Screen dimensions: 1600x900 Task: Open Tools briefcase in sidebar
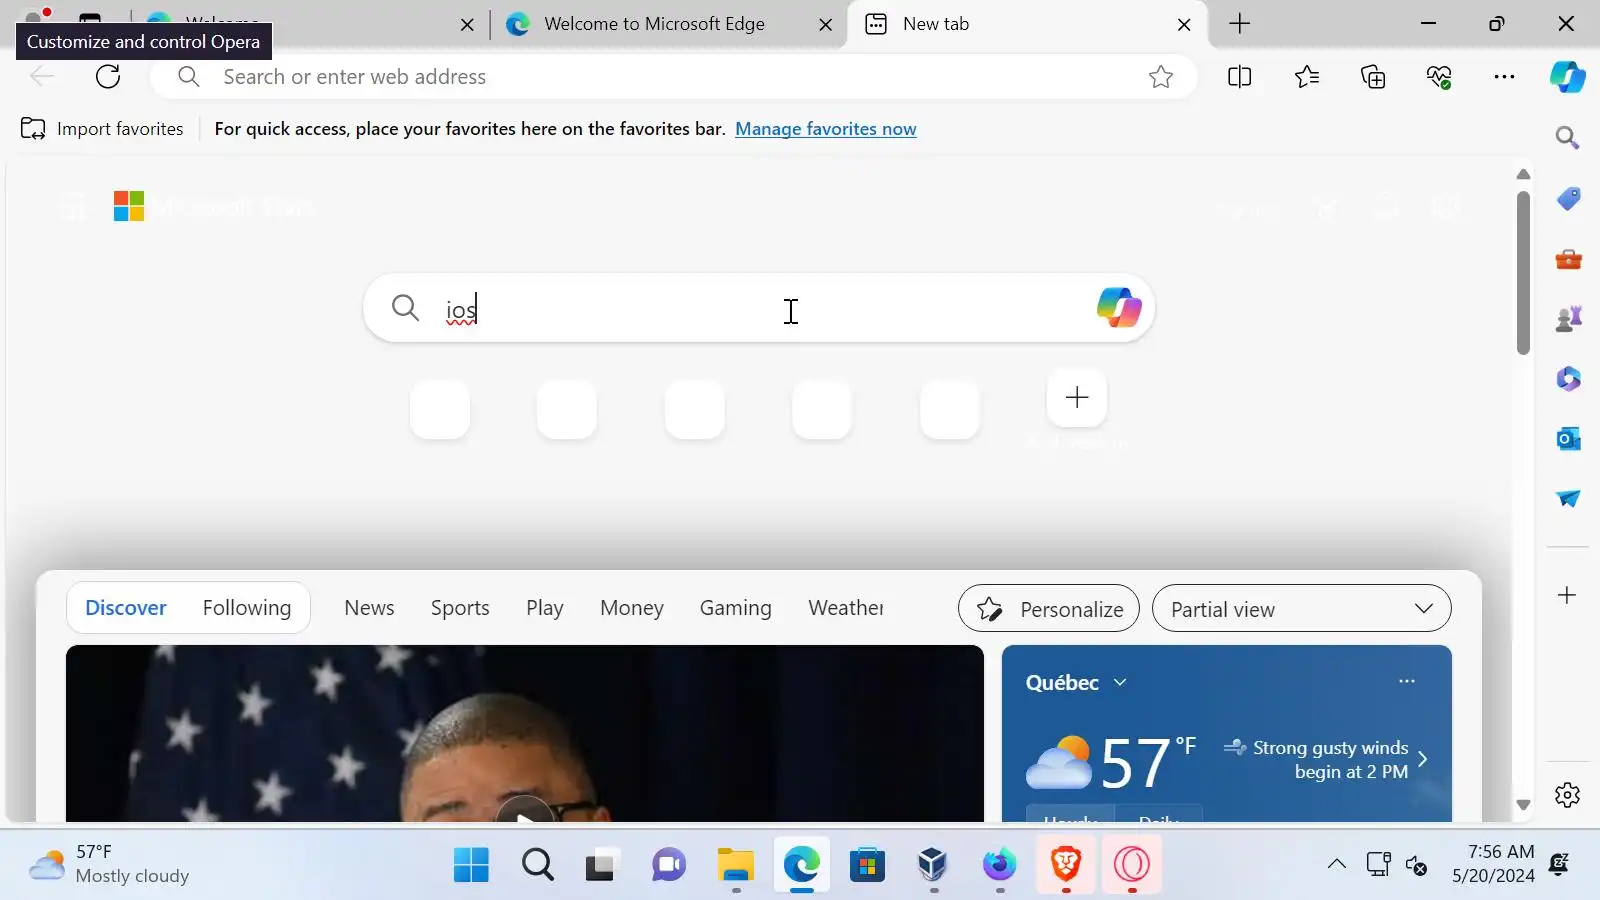pos(1568,259)
